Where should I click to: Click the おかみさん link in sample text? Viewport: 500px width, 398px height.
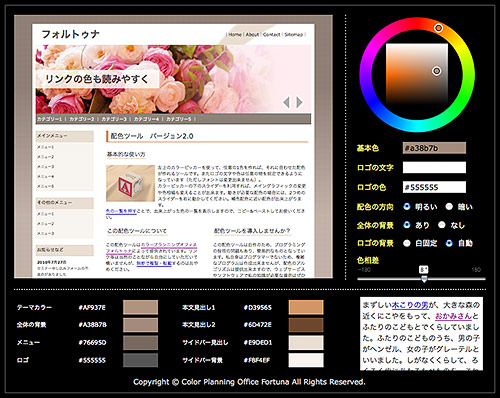coord(454,316)
